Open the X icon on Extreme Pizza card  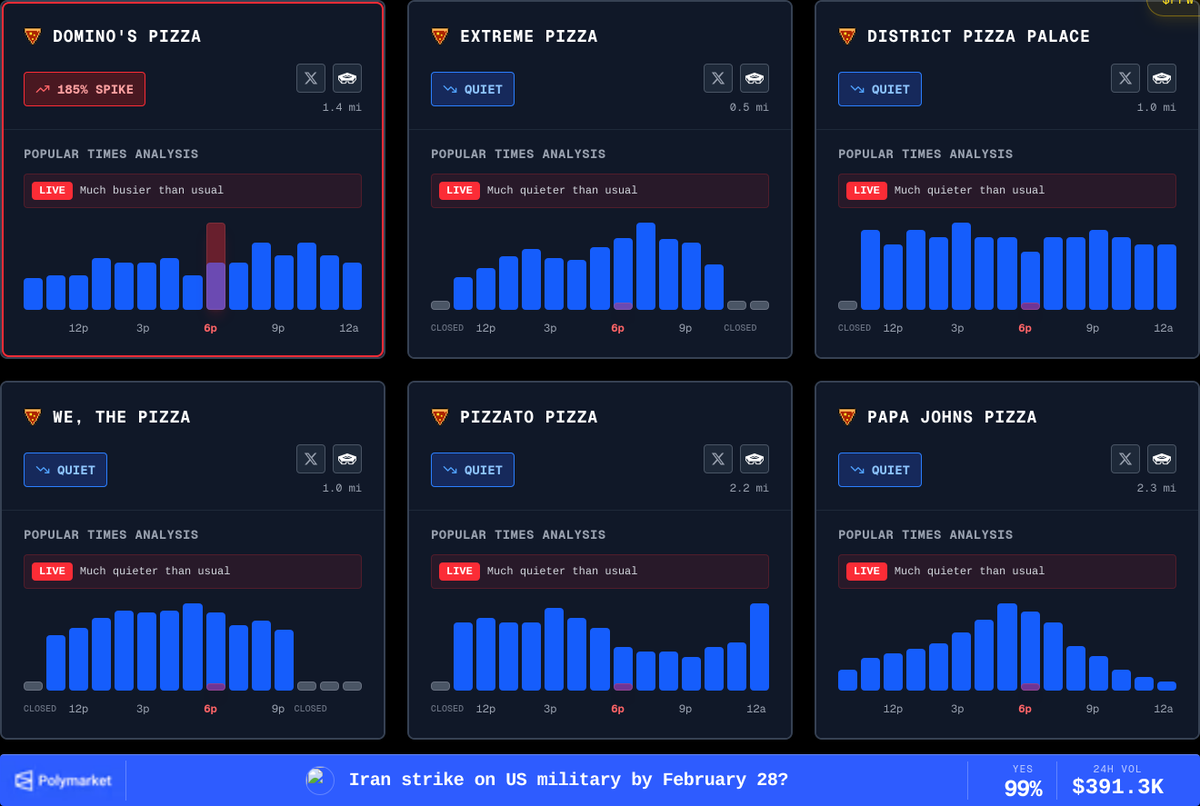(718, 78)
